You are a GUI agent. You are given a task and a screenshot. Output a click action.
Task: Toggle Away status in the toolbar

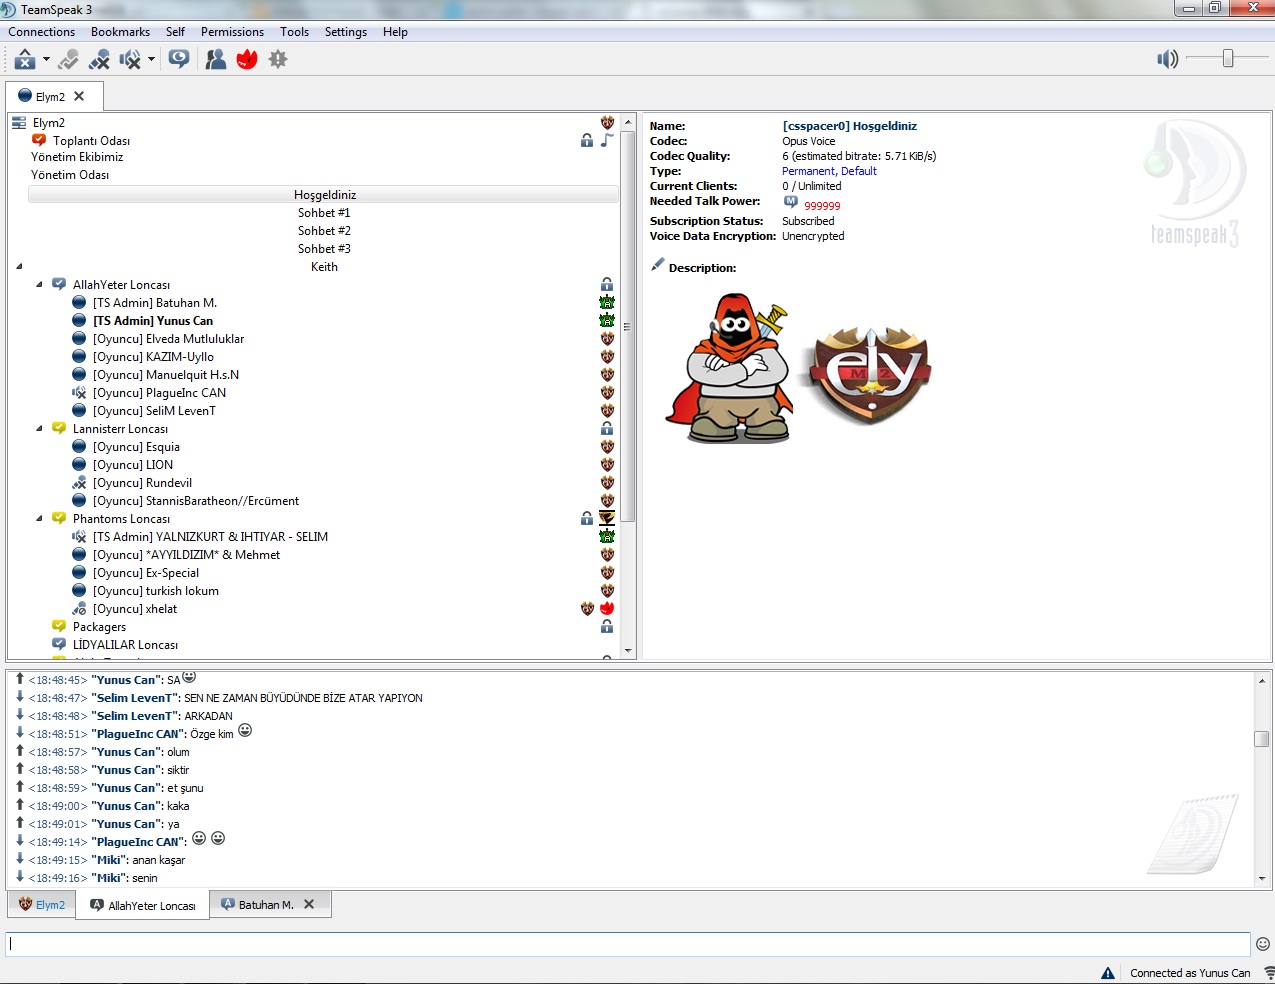[x=25, y=60]
